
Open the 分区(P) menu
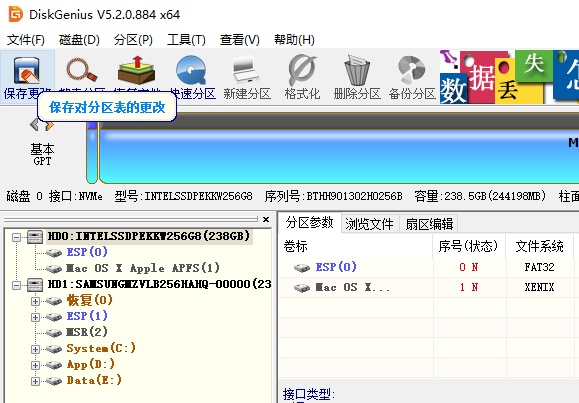133,40
